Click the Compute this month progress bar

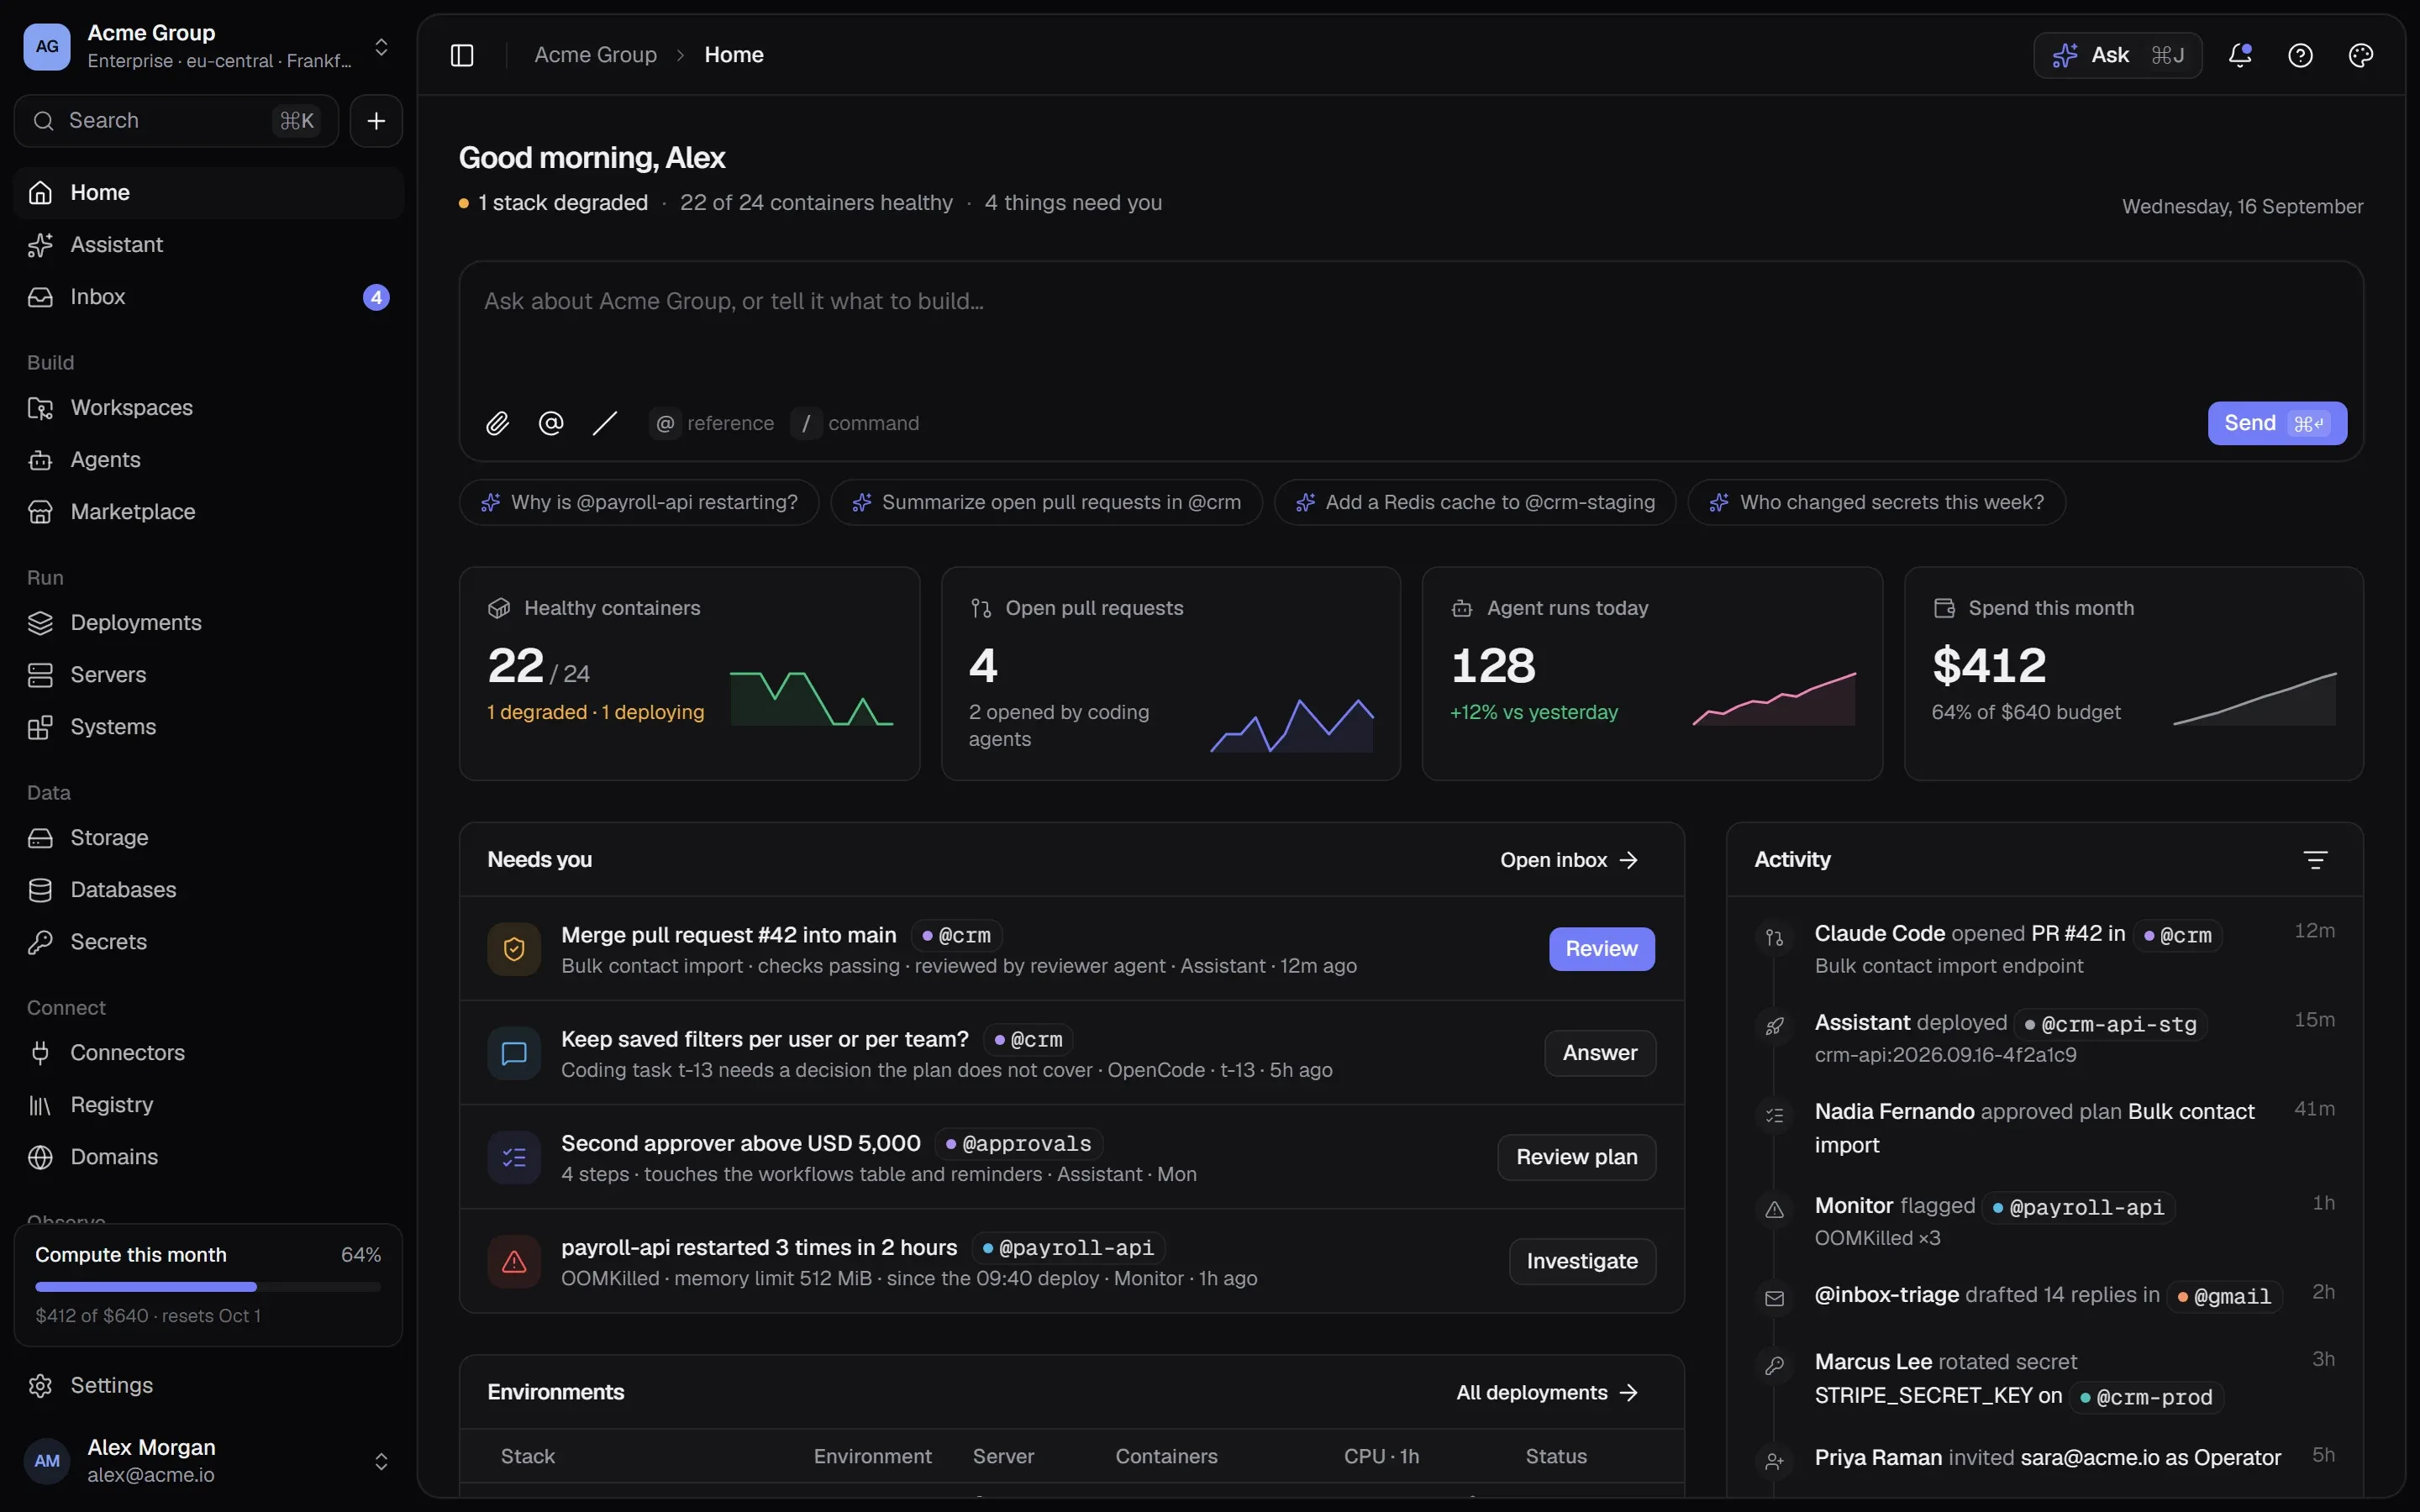pos(208,1287)
